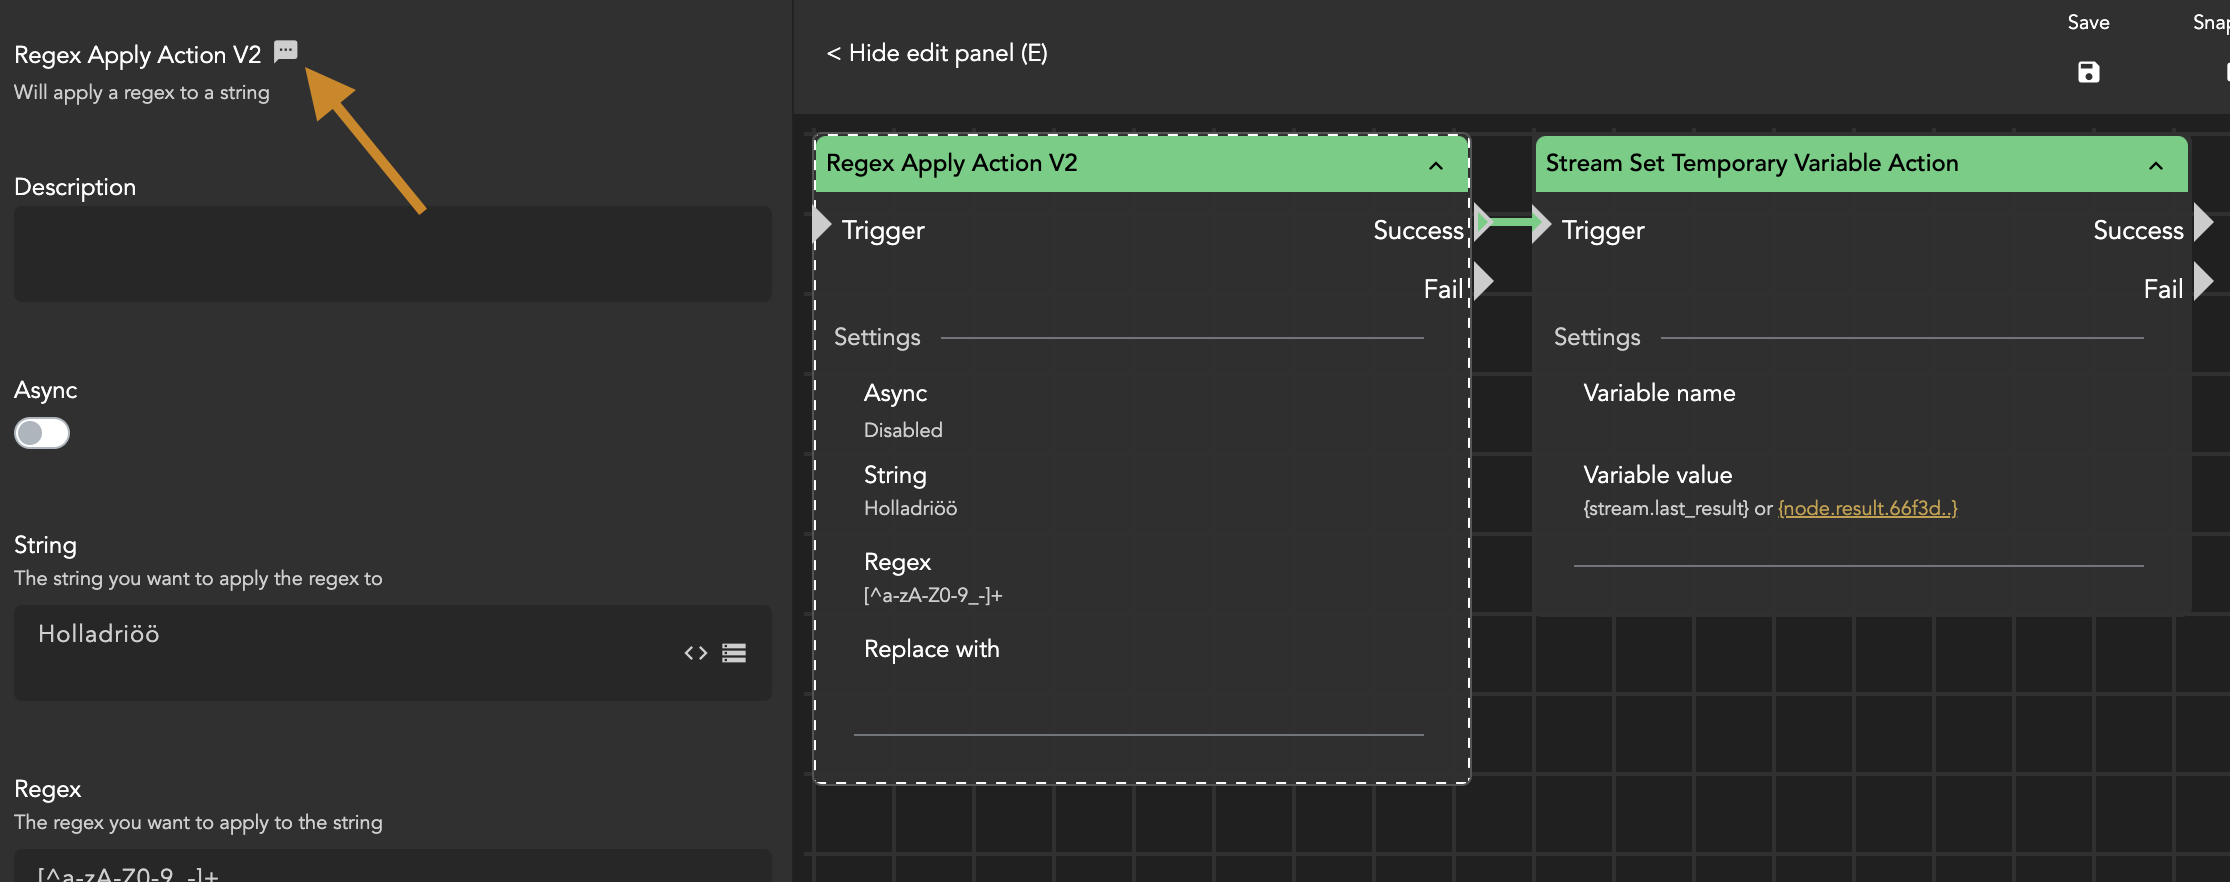Click the Snap option in top toolbar
The image size is (2230, 882).
tap(2210, 22)
